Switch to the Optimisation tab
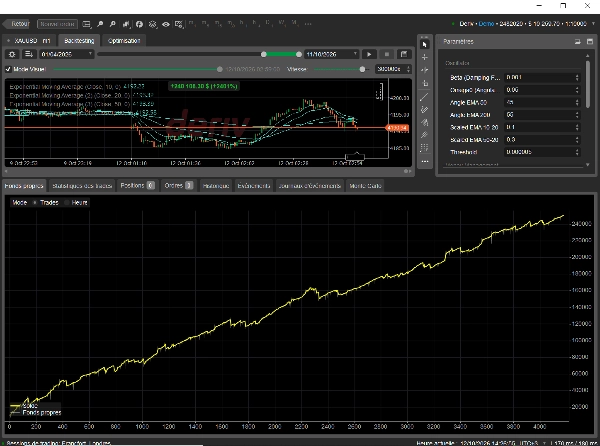 (124, 41)
